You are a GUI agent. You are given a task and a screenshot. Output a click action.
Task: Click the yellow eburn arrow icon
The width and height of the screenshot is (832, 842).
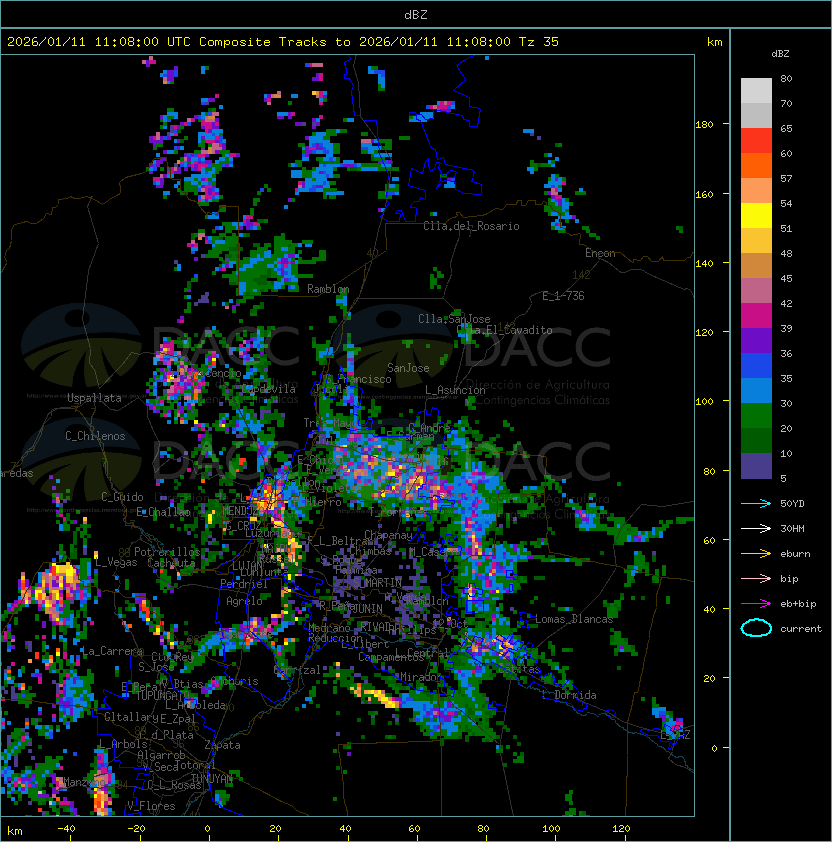coord(756,554)
